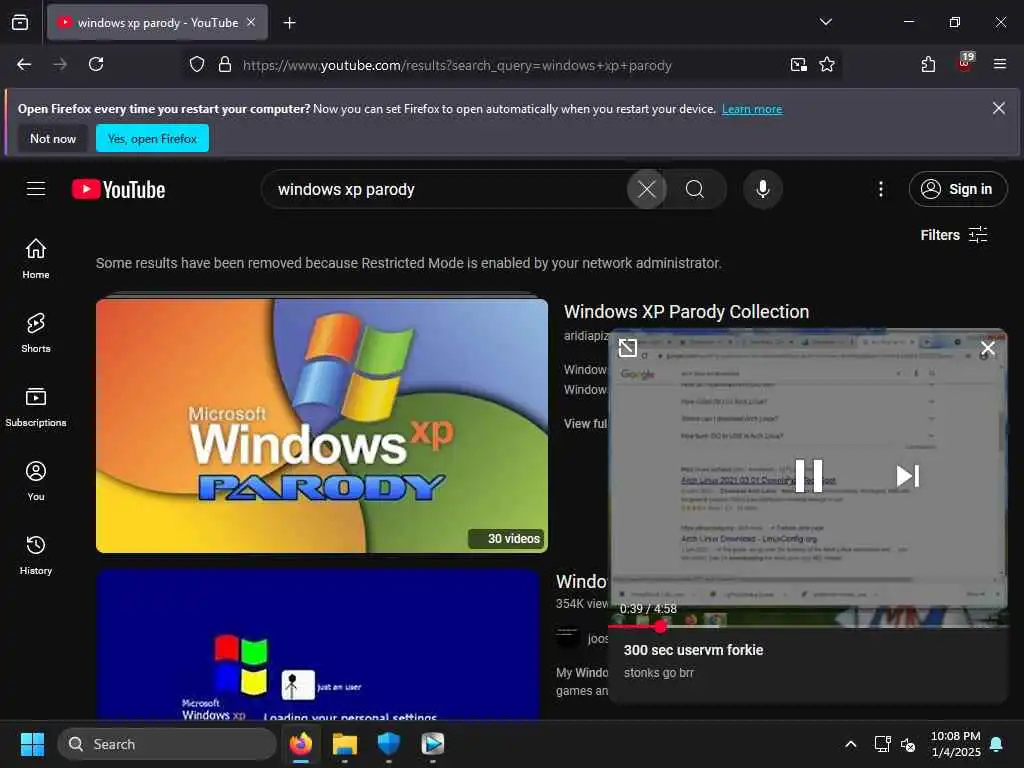Skip to next video in miniplayer
This screenshot has width=1024, height=768.
[x=908, y=475]
